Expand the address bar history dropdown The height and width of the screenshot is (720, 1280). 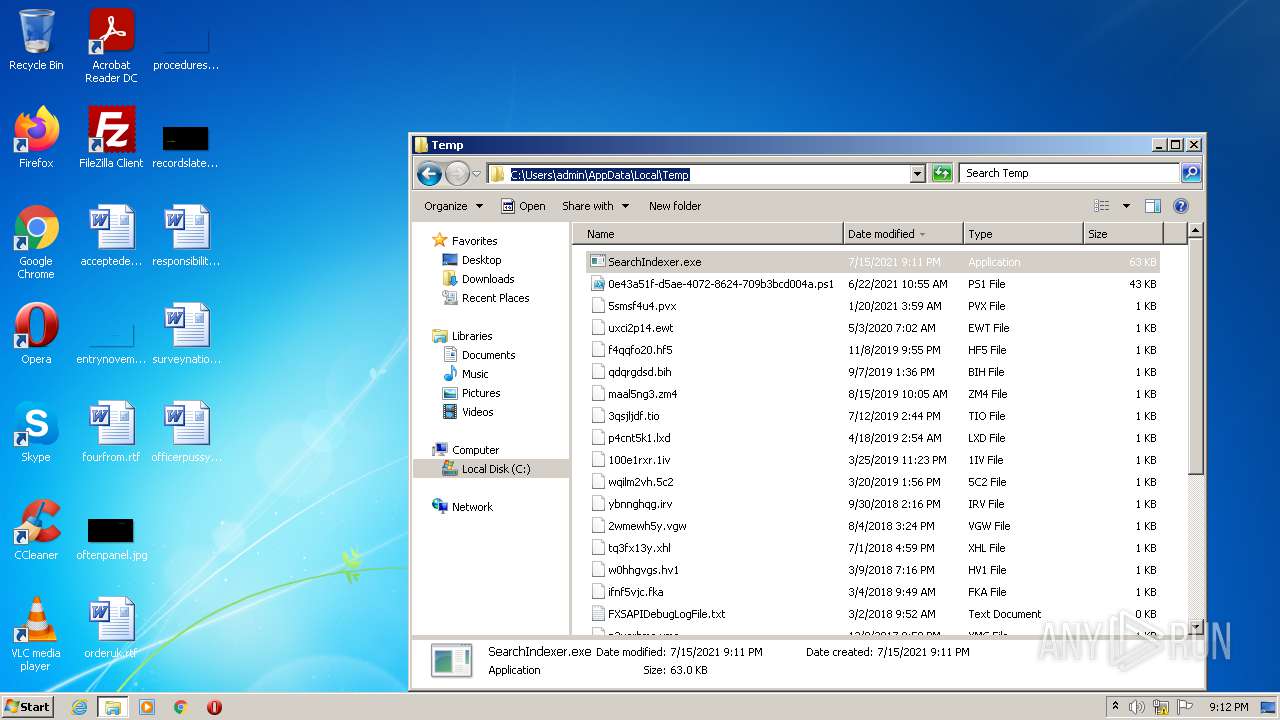pyautogui.click(x=917, y=174)
